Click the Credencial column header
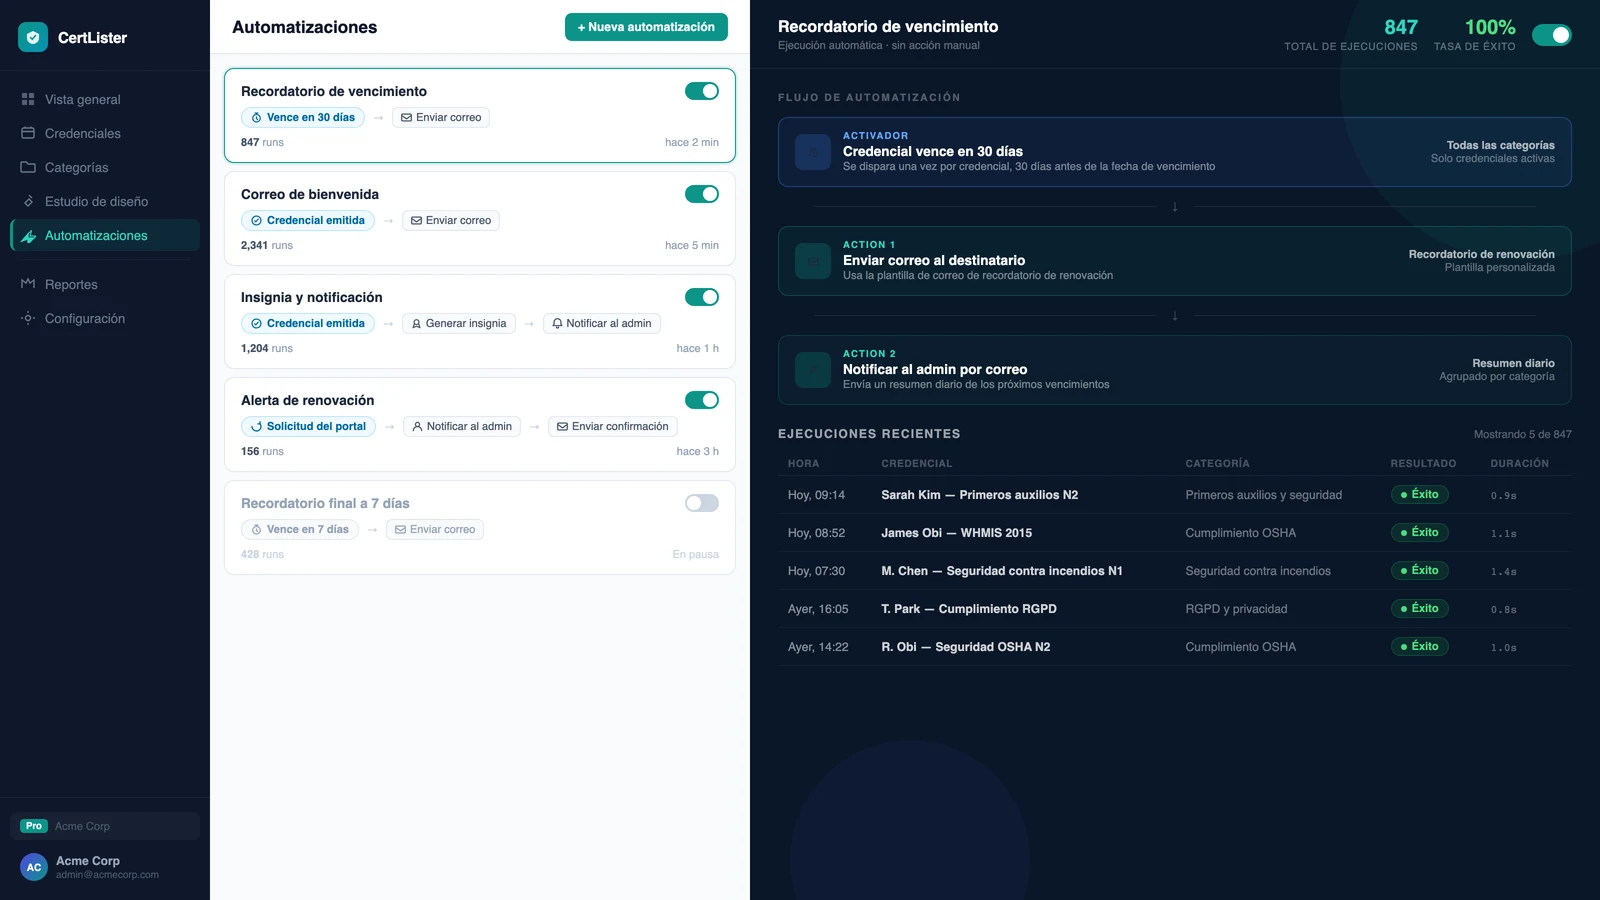Viewport: 1600px width, 900px height. click(x=916, y=464)
